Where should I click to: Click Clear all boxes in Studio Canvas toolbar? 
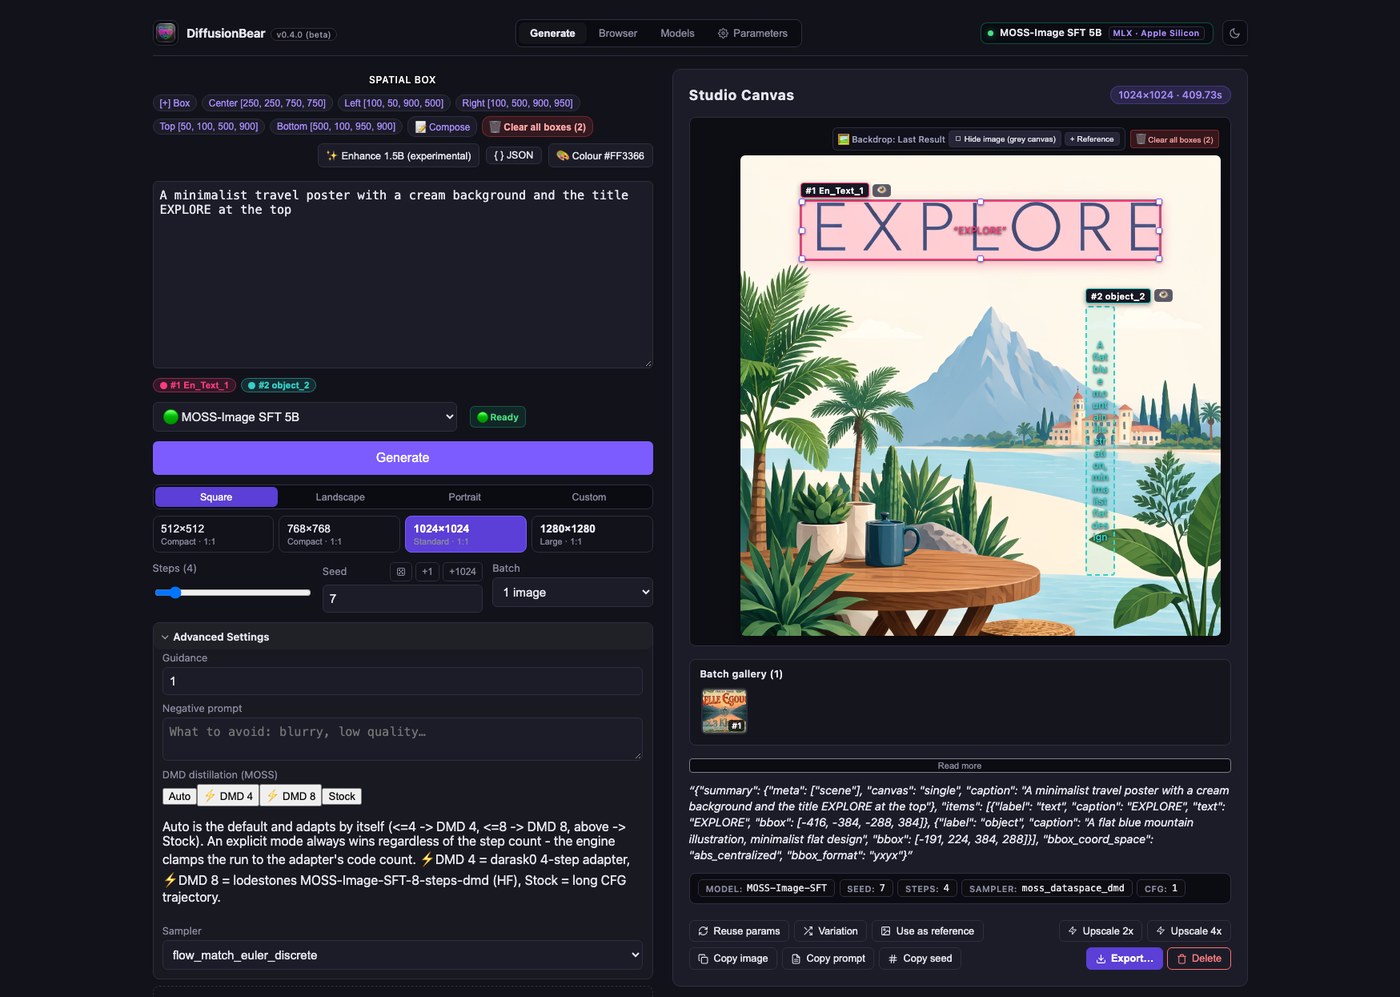(1174, 139)
